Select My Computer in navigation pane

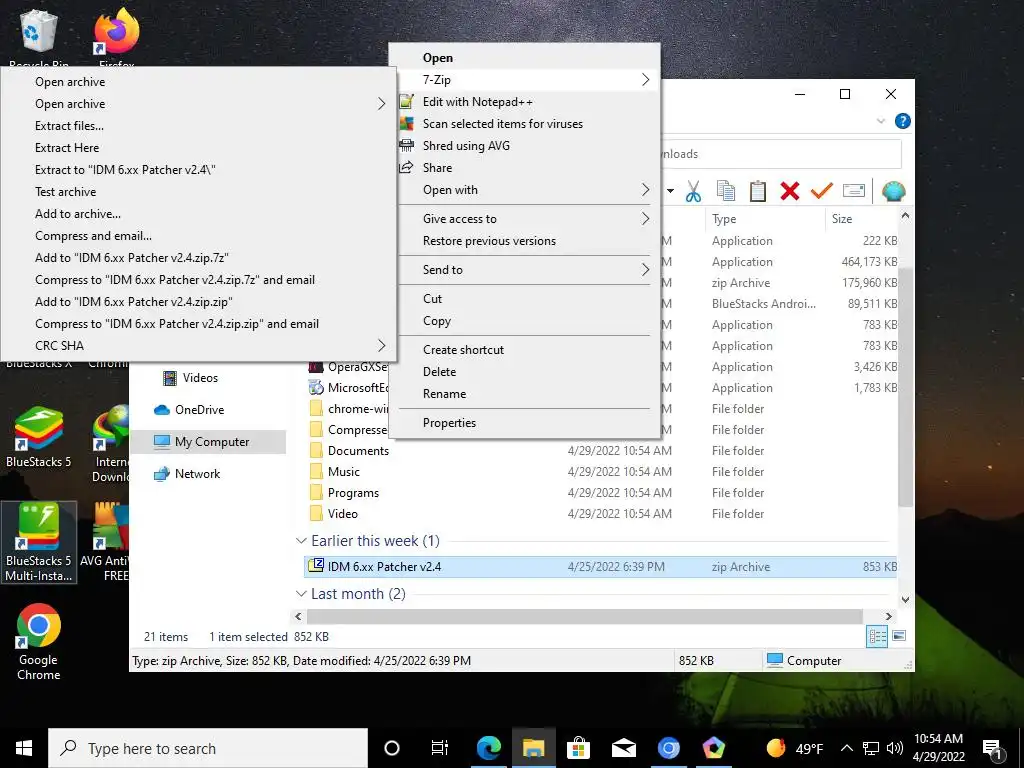[208, 442]
